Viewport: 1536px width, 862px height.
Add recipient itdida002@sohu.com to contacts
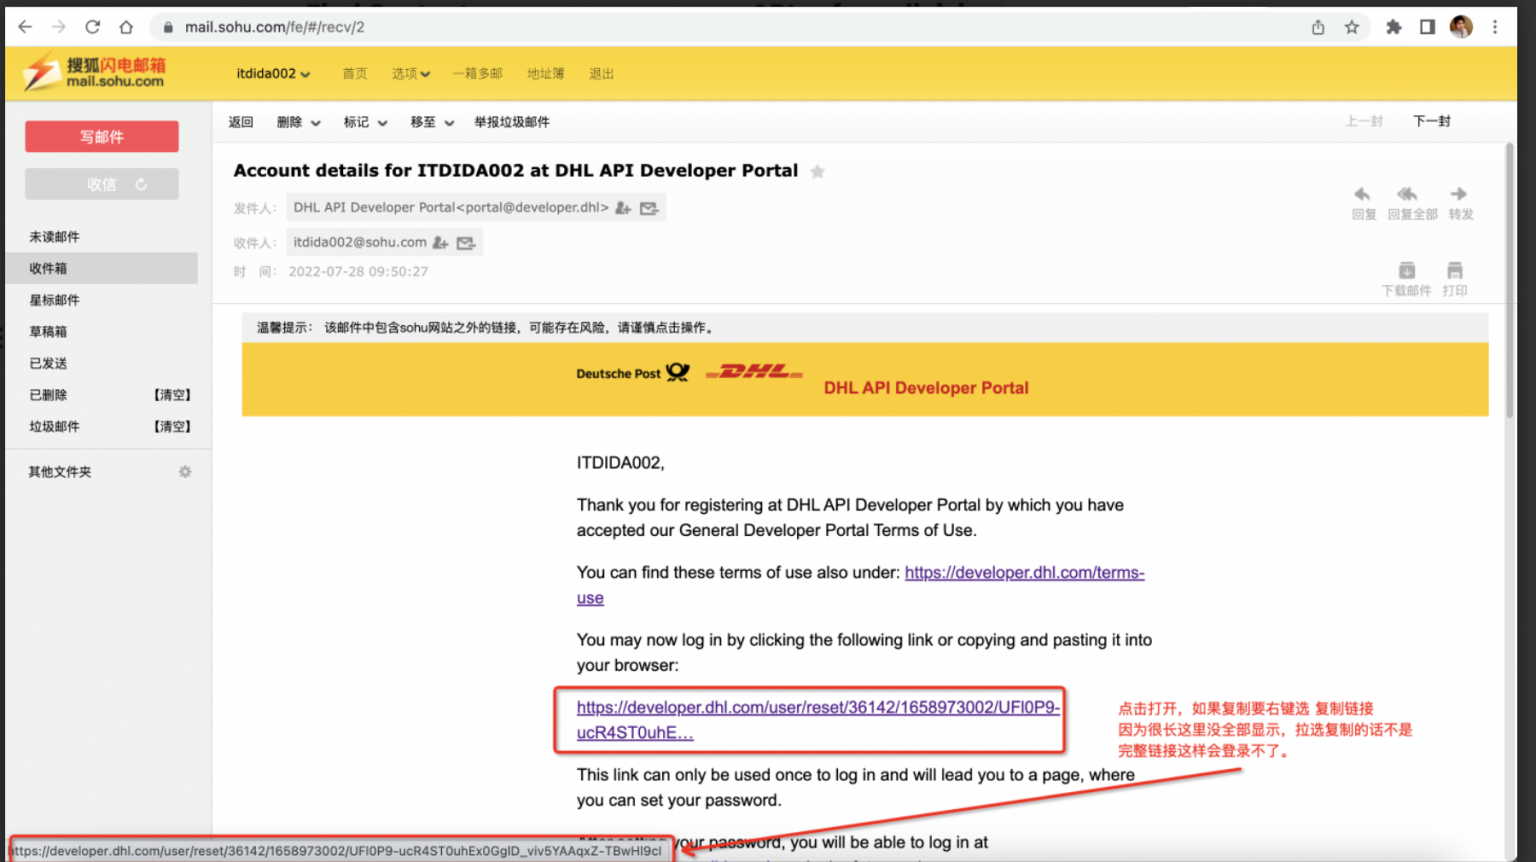(x=440, y=243)
